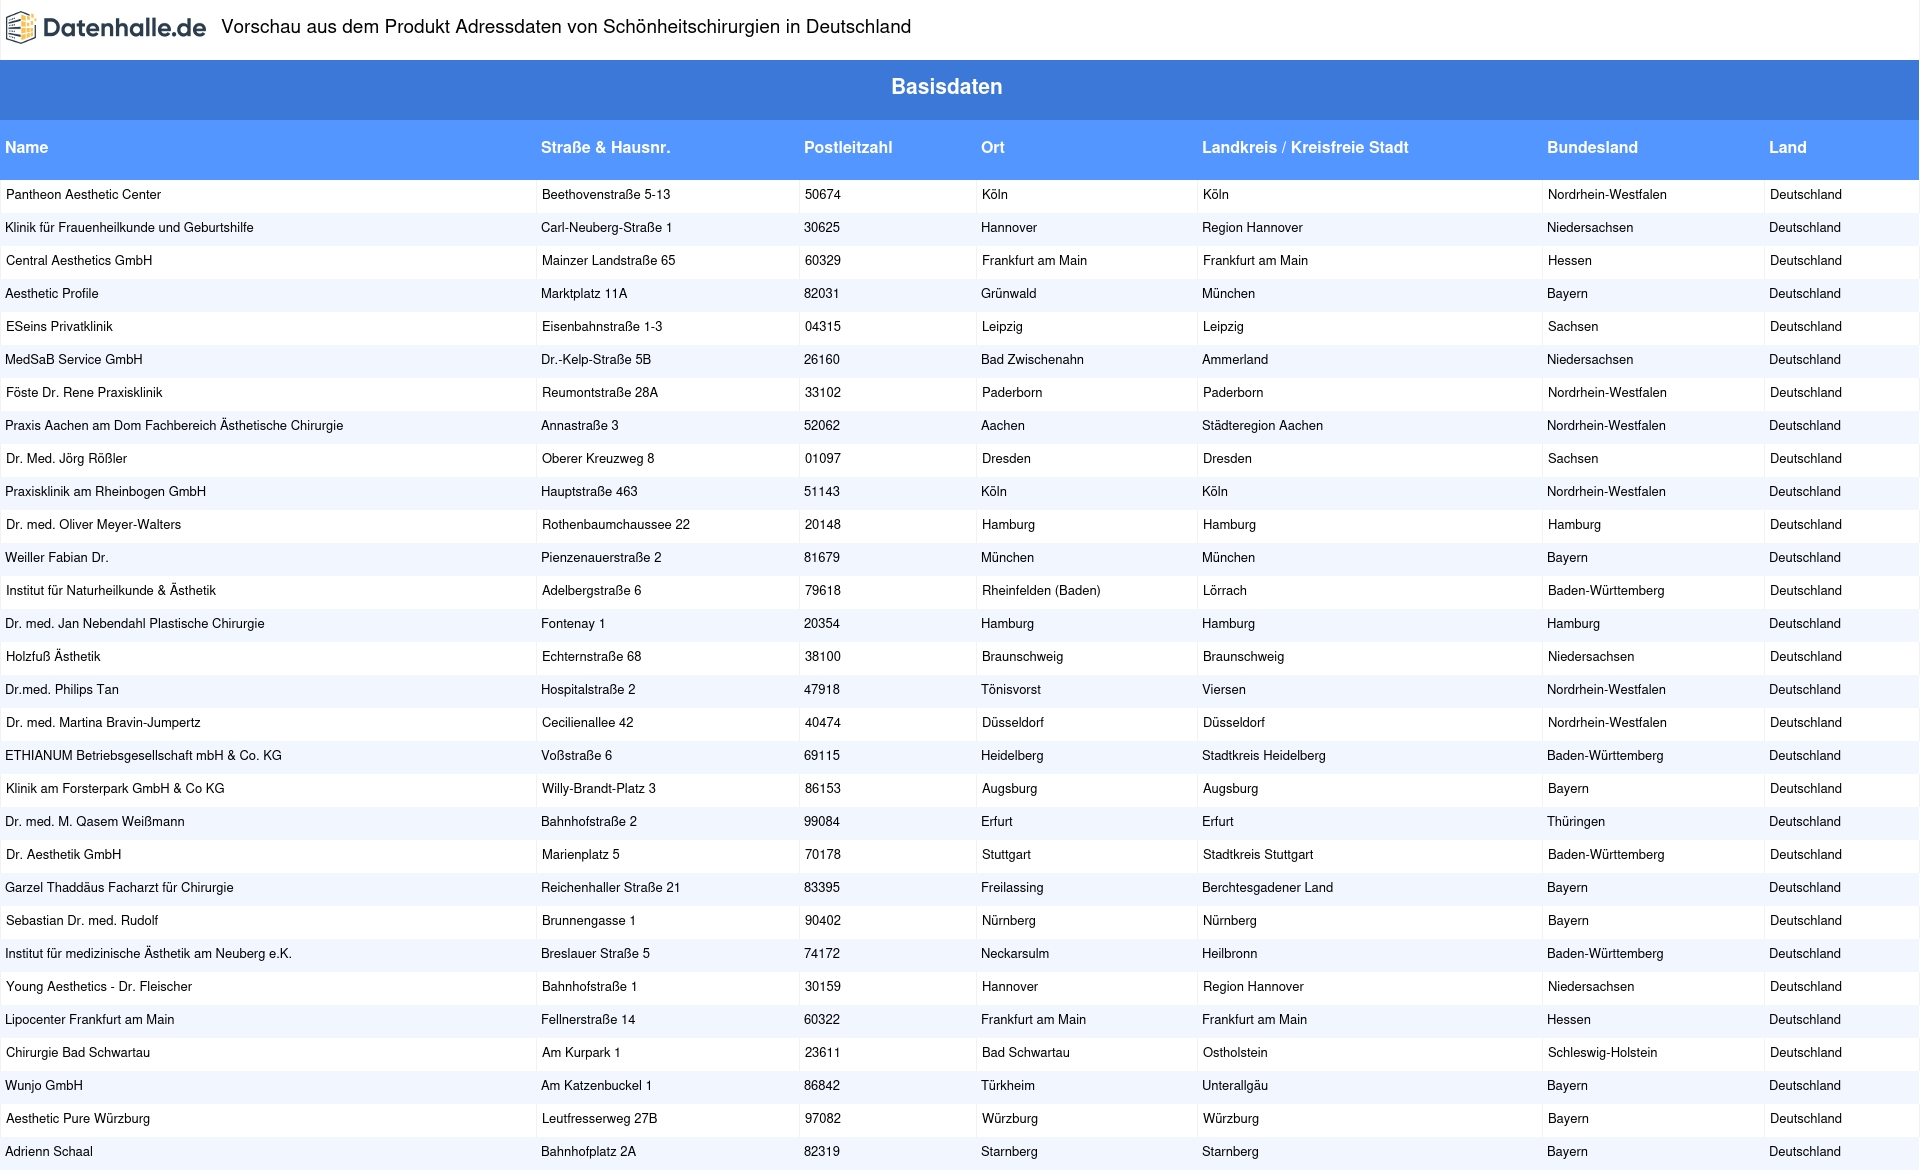
Task: Select Holzfuß Ästhetik name cell
Action: pyautogui.click(x=53, y=656)
